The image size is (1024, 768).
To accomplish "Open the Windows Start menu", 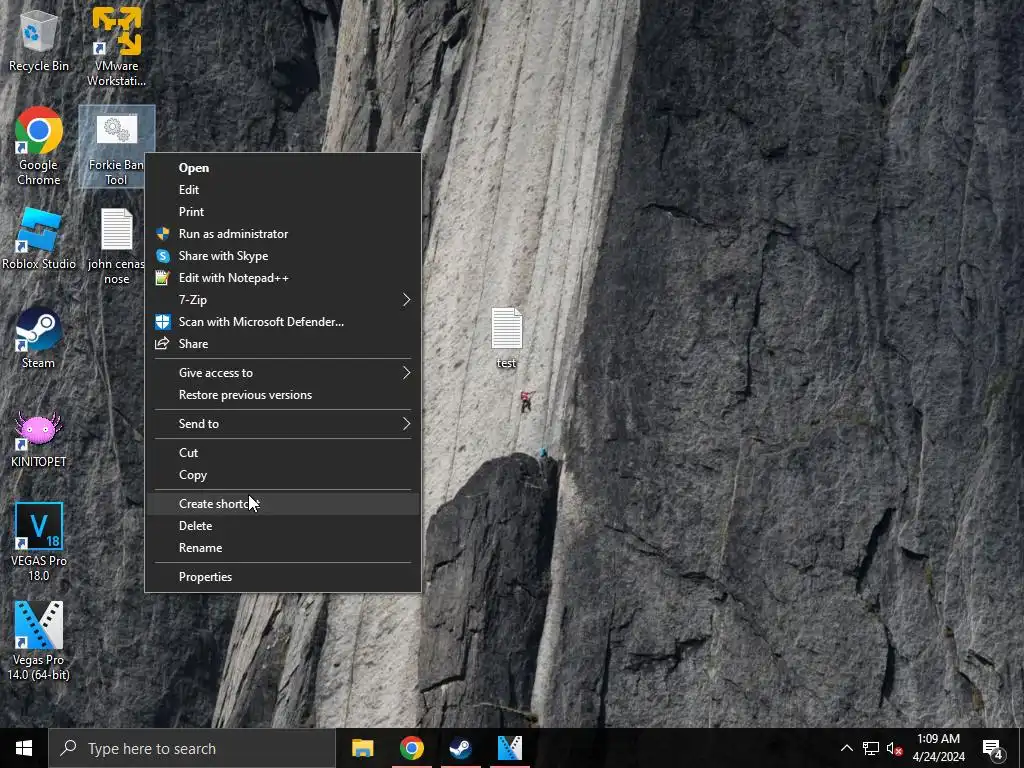I will point(24,748).
